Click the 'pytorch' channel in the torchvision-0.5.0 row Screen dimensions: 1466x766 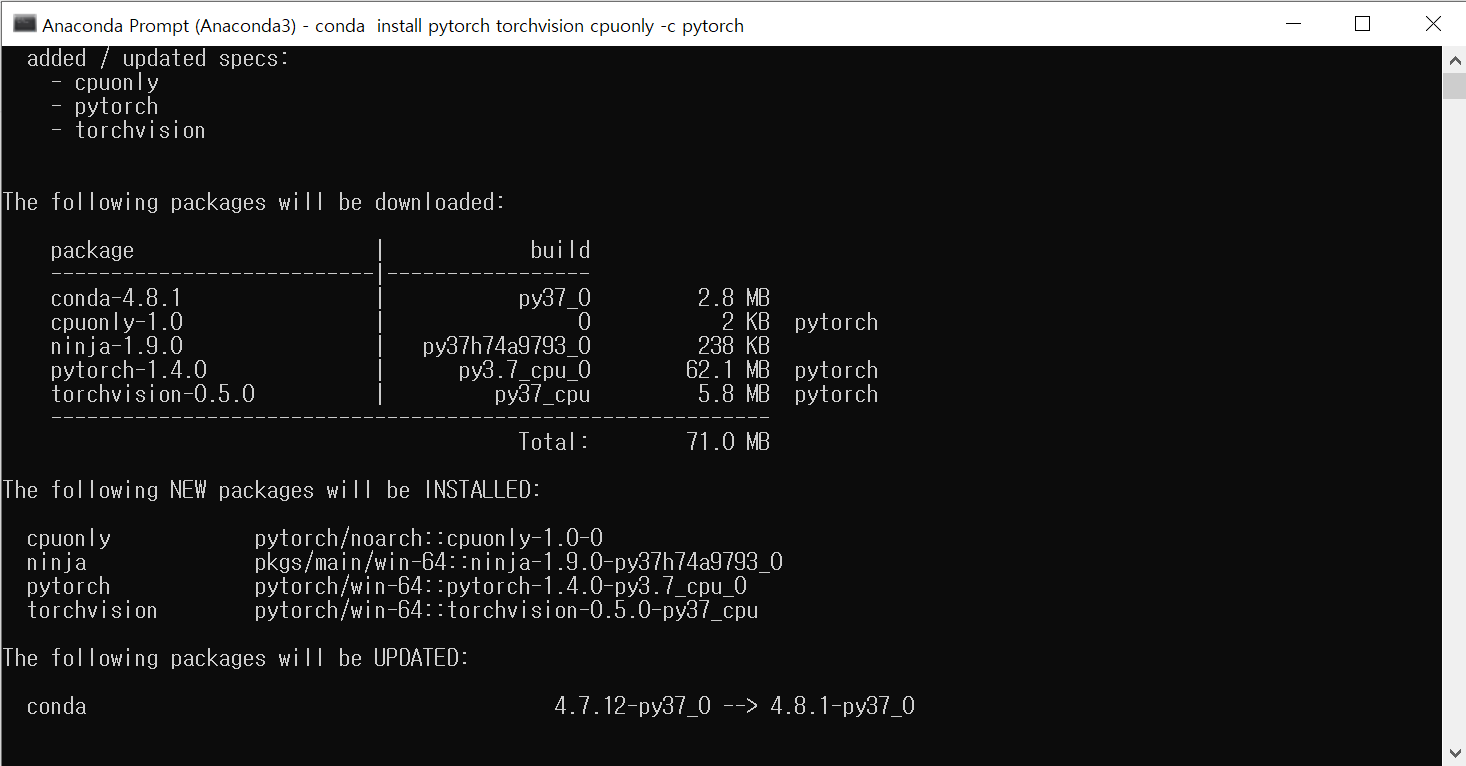[x=836, y=395]
